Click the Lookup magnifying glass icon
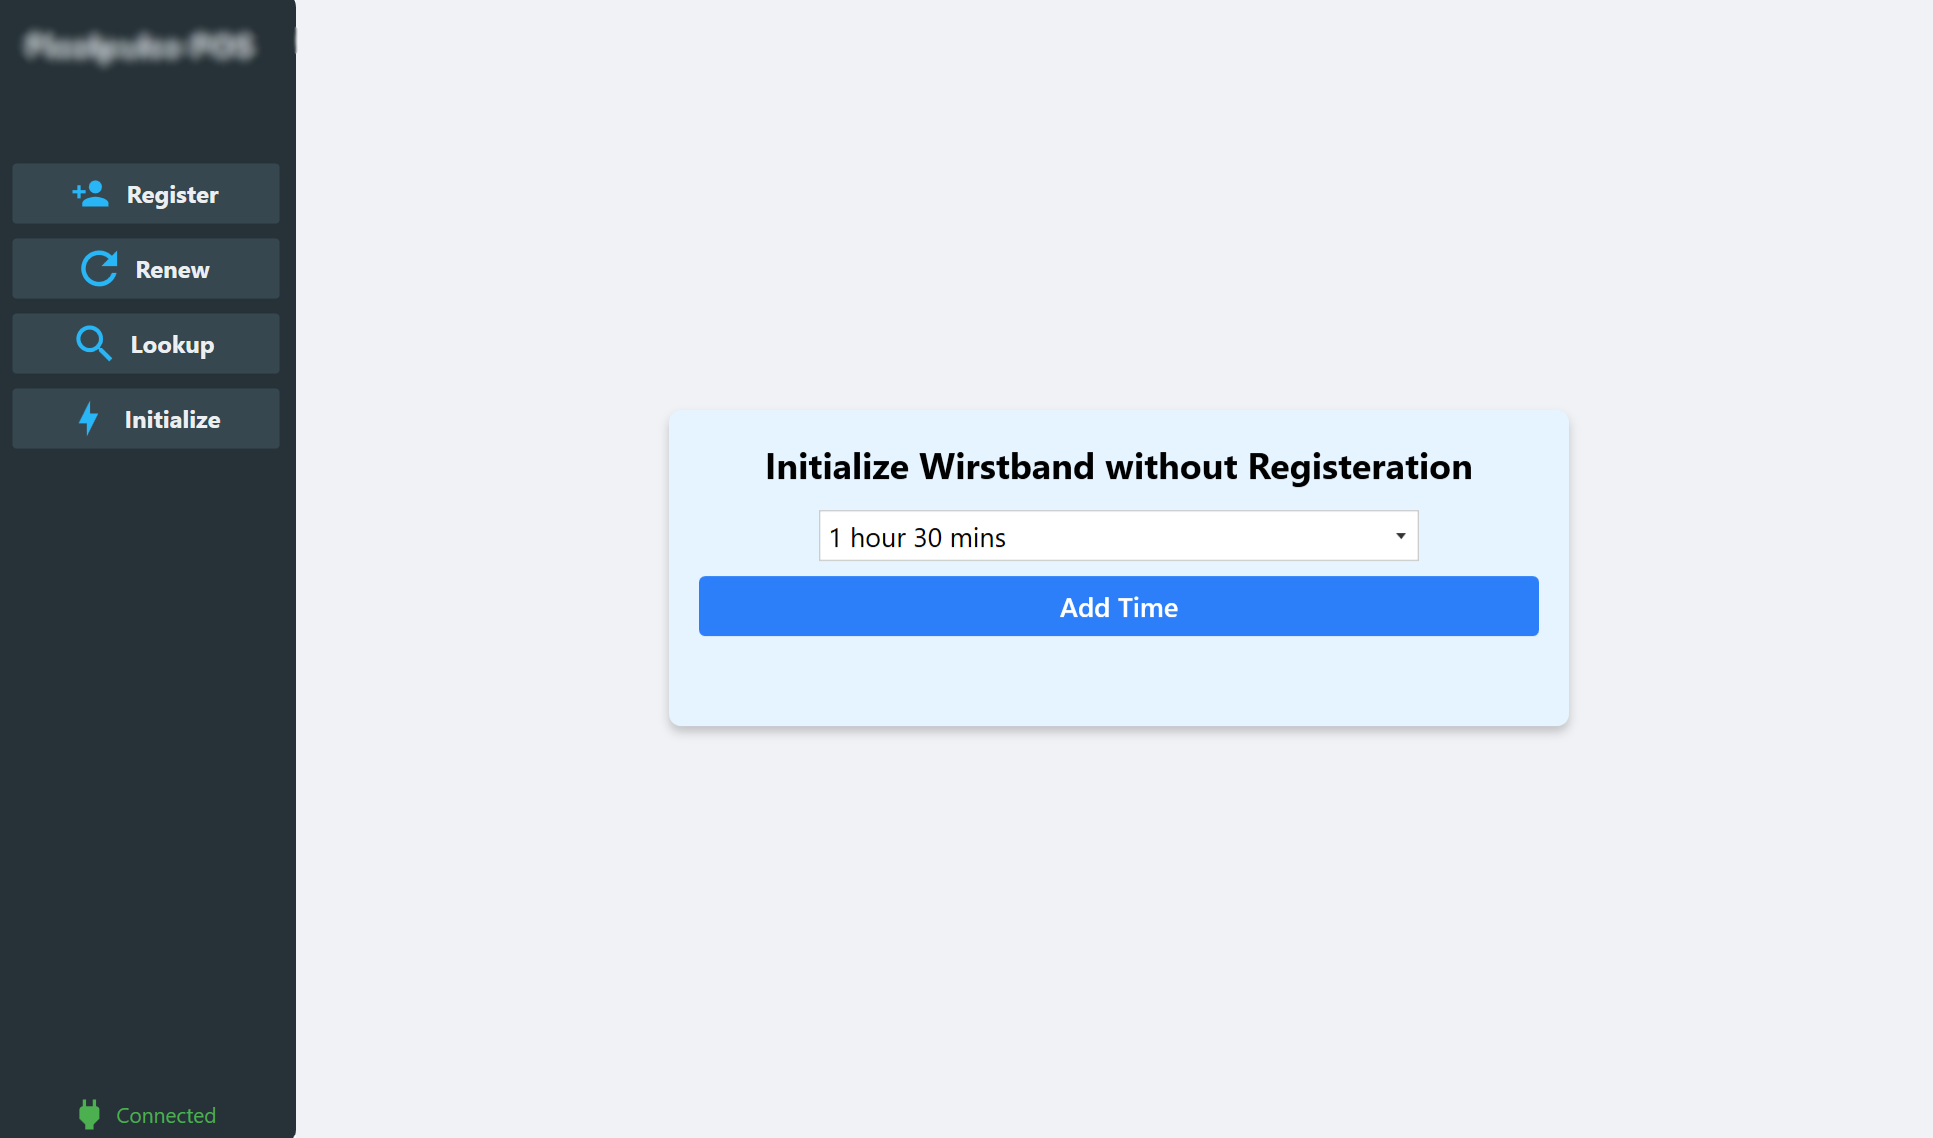This screenshot has width=1933, height=1138. pos(93,343)
